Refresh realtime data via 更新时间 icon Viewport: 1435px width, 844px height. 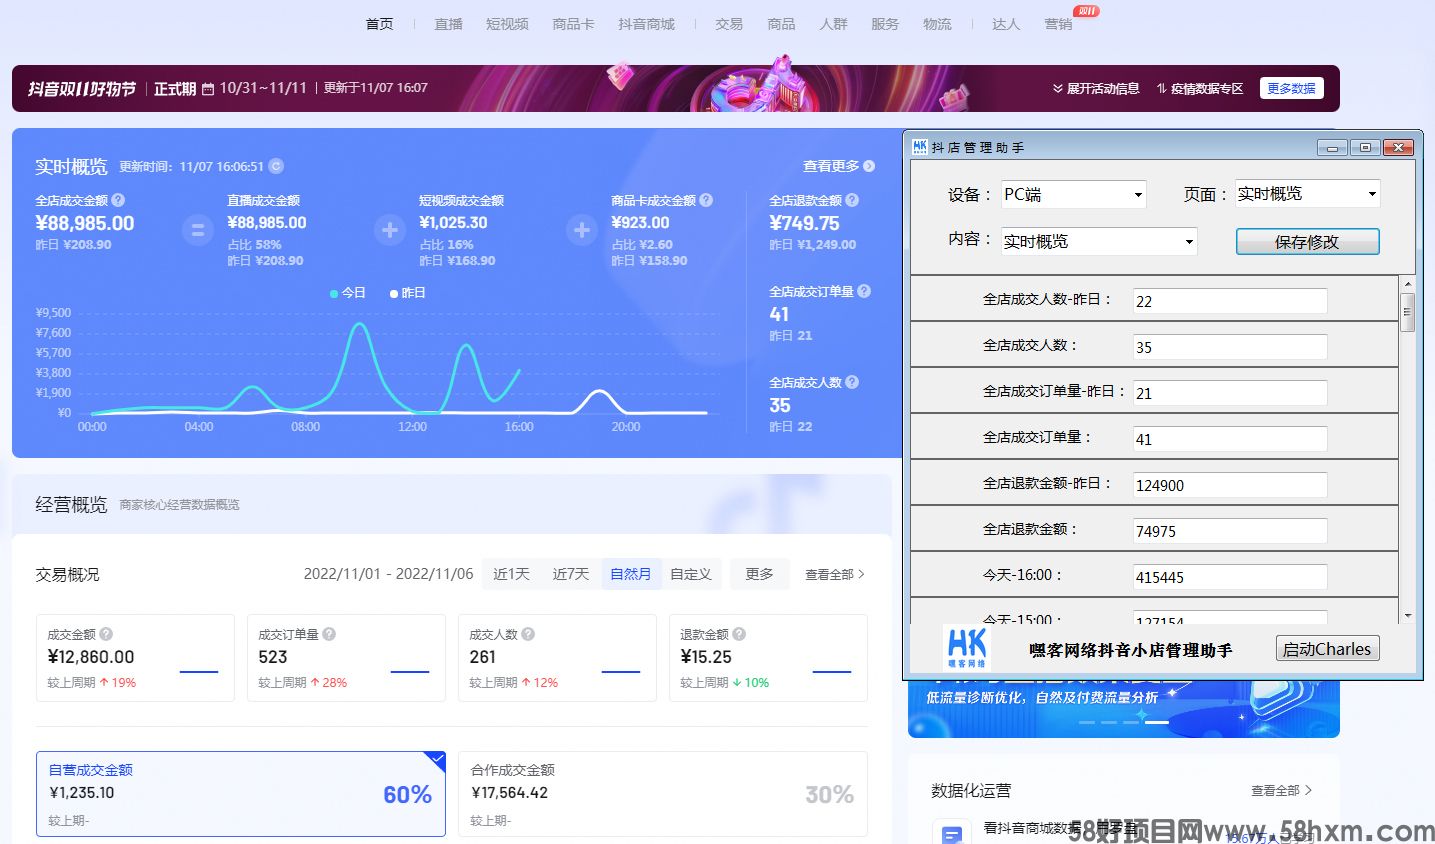tap(276, 166)
